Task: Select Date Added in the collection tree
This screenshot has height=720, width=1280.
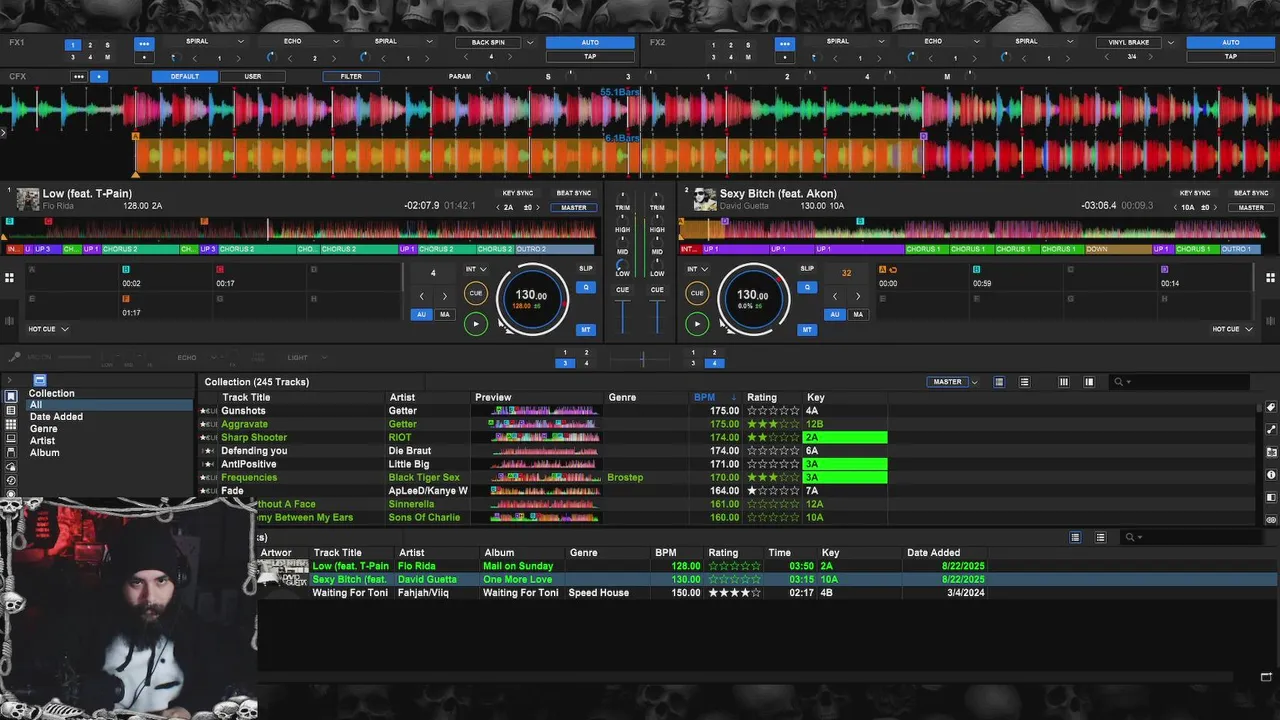Action: (x=56, y=417)
